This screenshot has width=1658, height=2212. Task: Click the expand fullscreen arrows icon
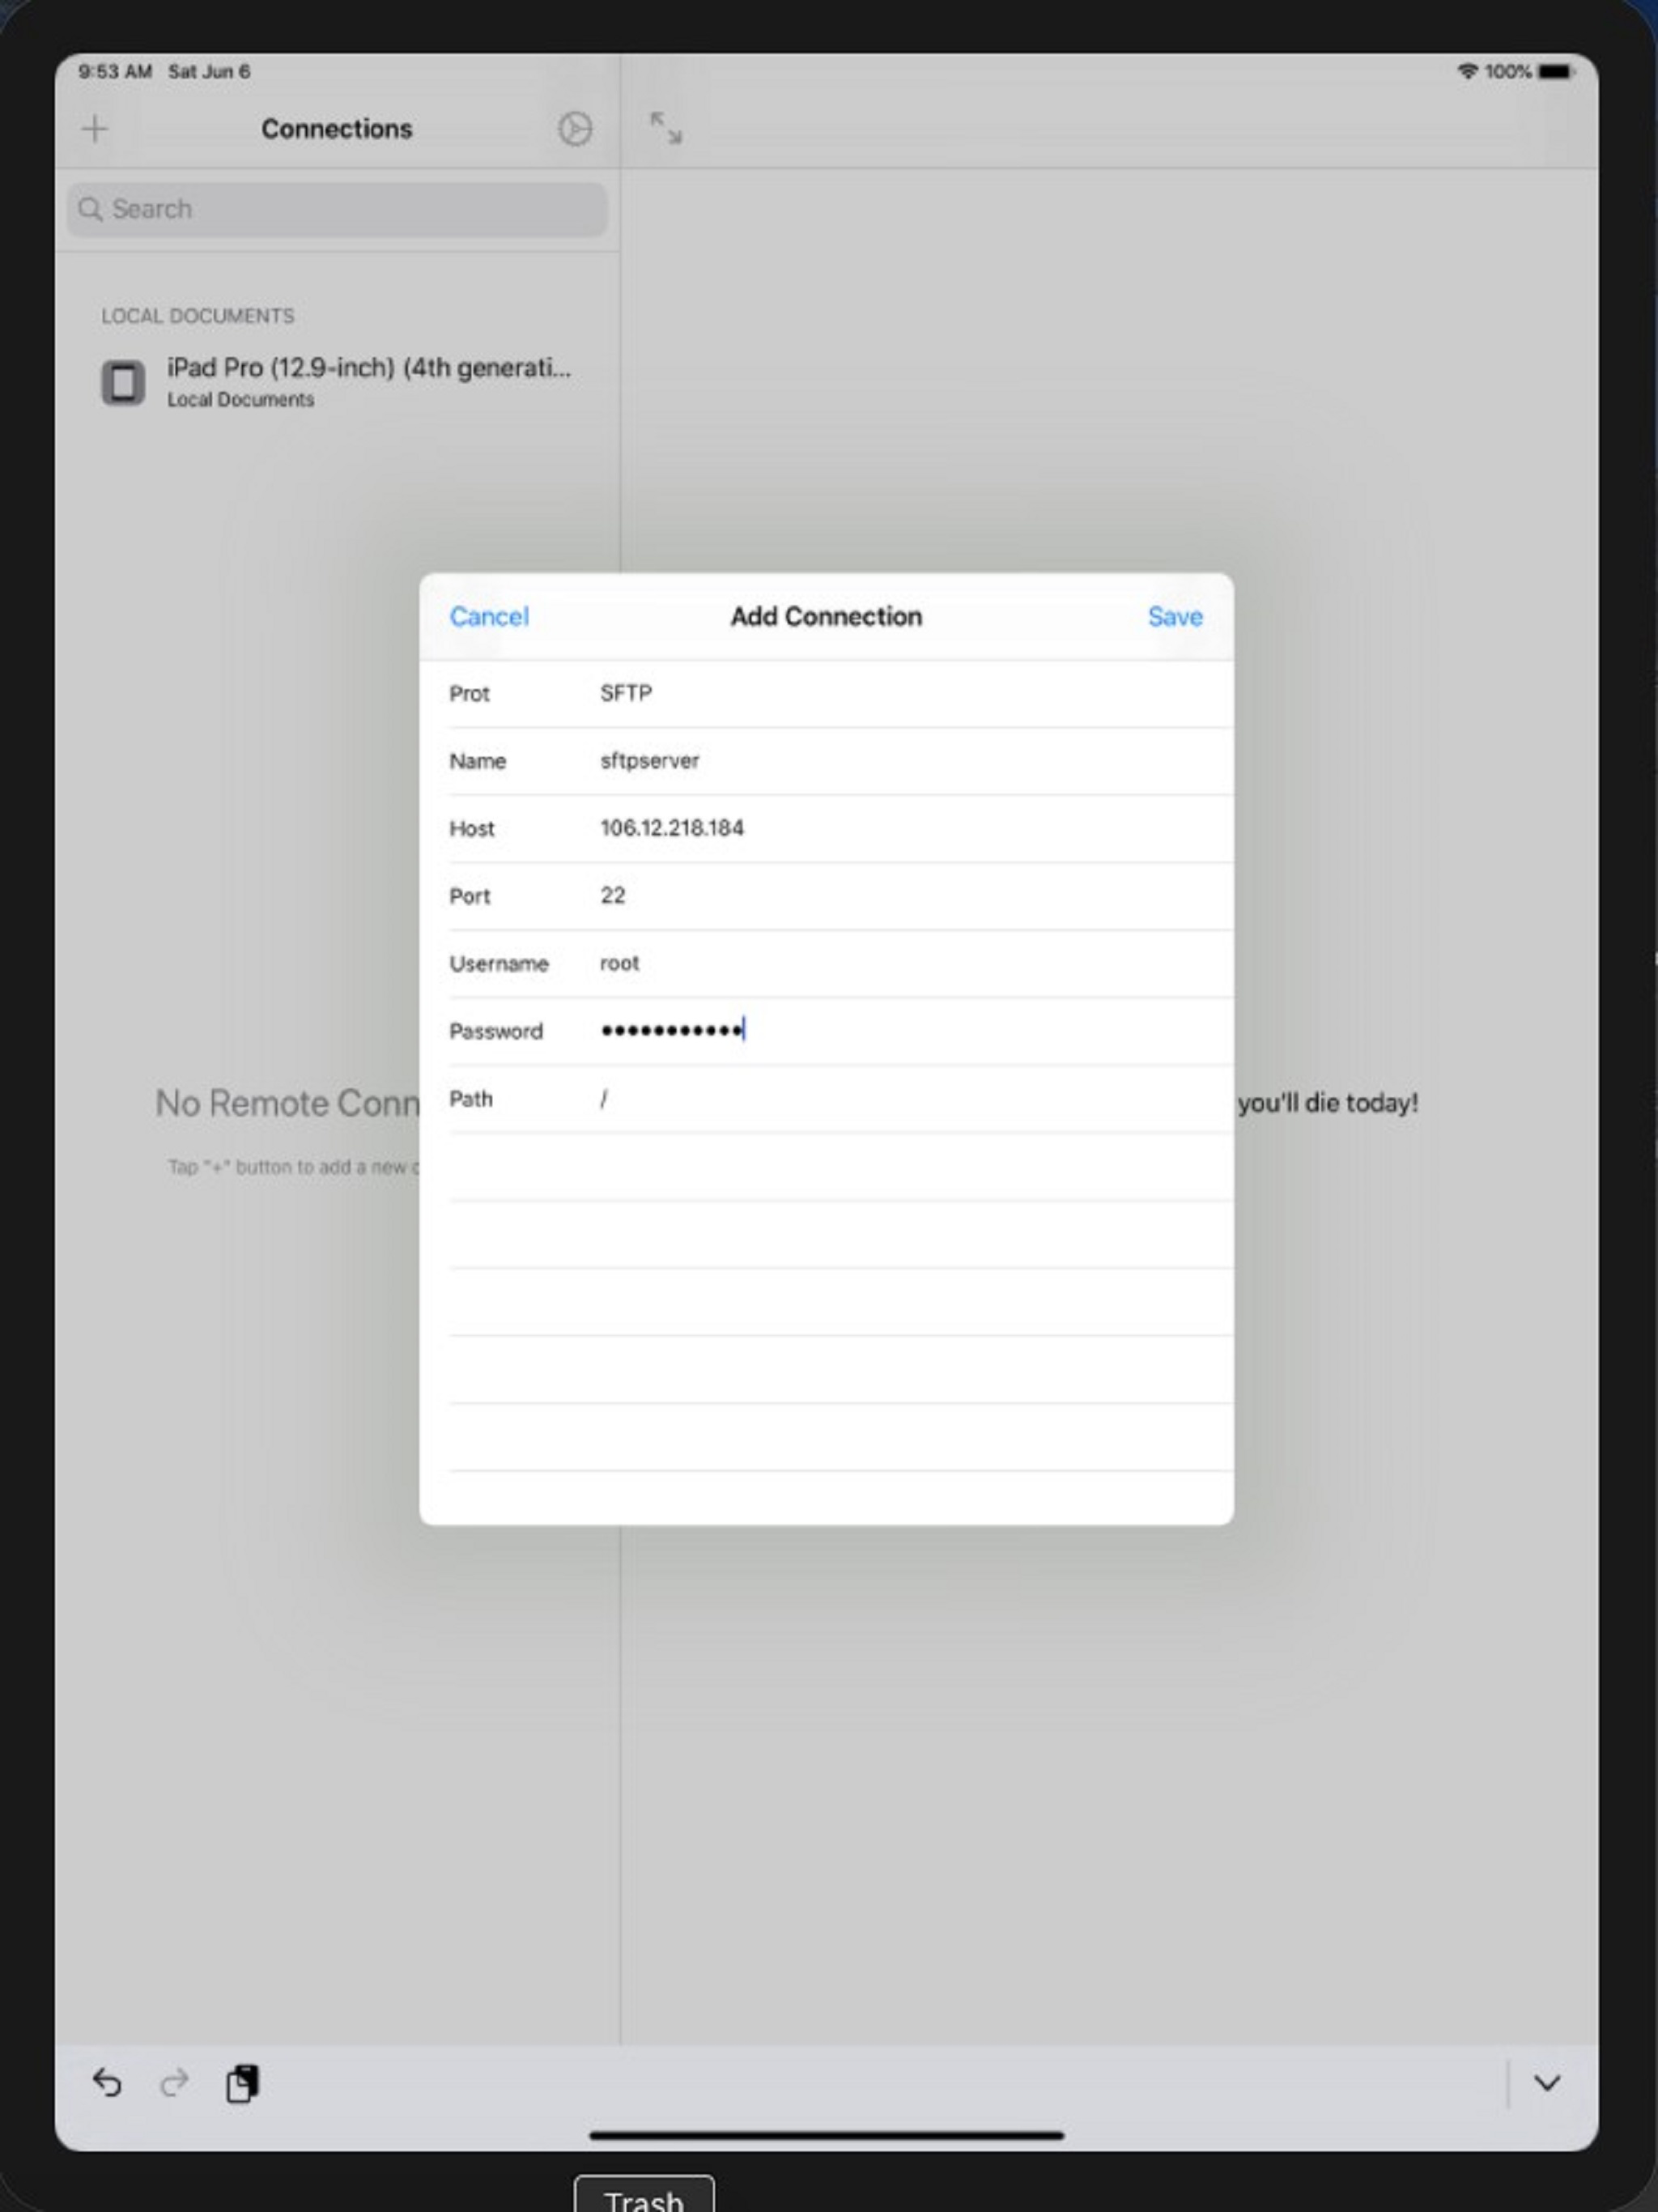666,128
